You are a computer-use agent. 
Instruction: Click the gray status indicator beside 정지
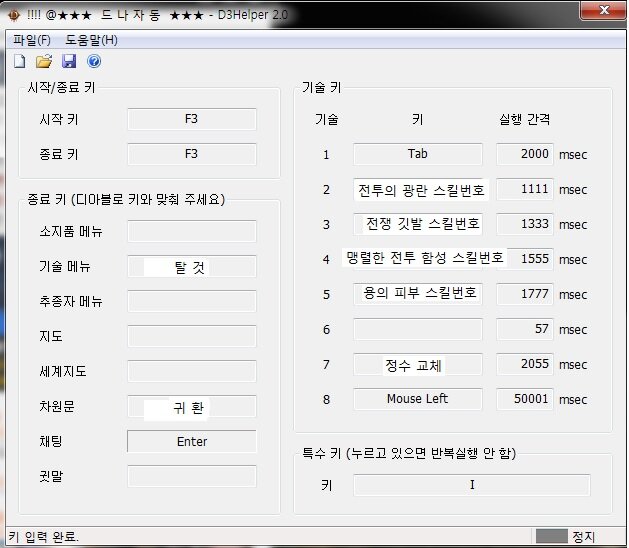pos(552,536)
